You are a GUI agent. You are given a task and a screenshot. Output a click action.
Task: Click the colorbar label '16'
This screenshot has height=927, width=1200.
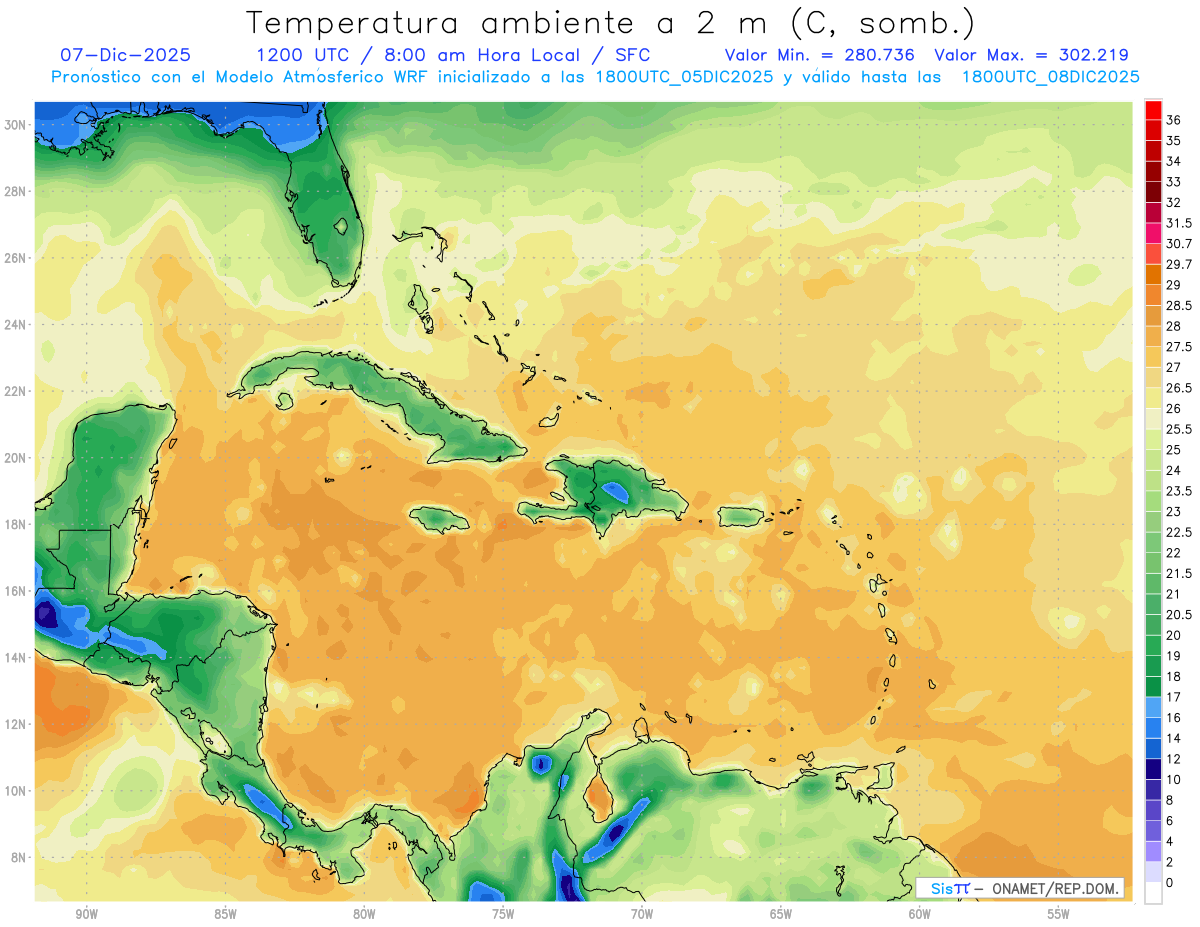pyautogui.click(x=1174, y=718)
